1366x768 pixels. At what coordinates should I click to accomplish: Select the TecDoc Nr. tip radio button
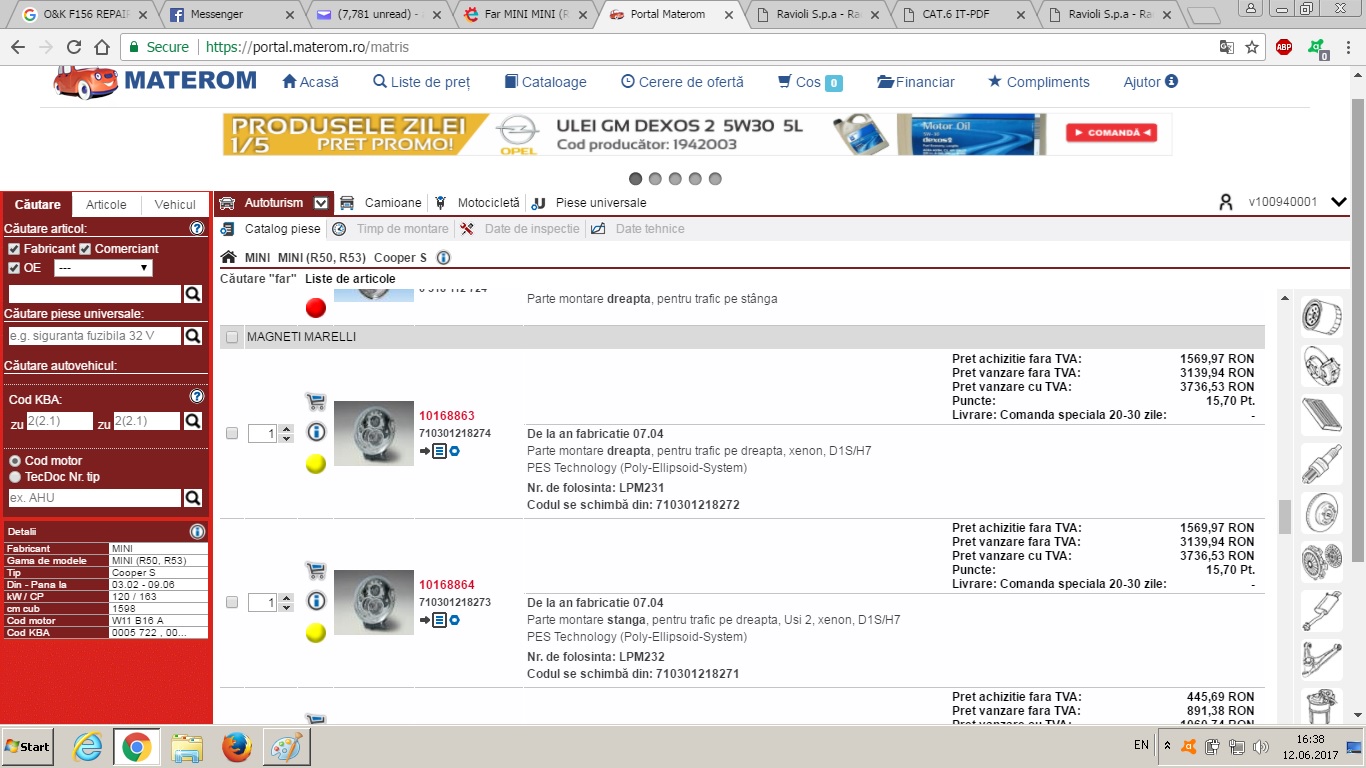(14, 477)
